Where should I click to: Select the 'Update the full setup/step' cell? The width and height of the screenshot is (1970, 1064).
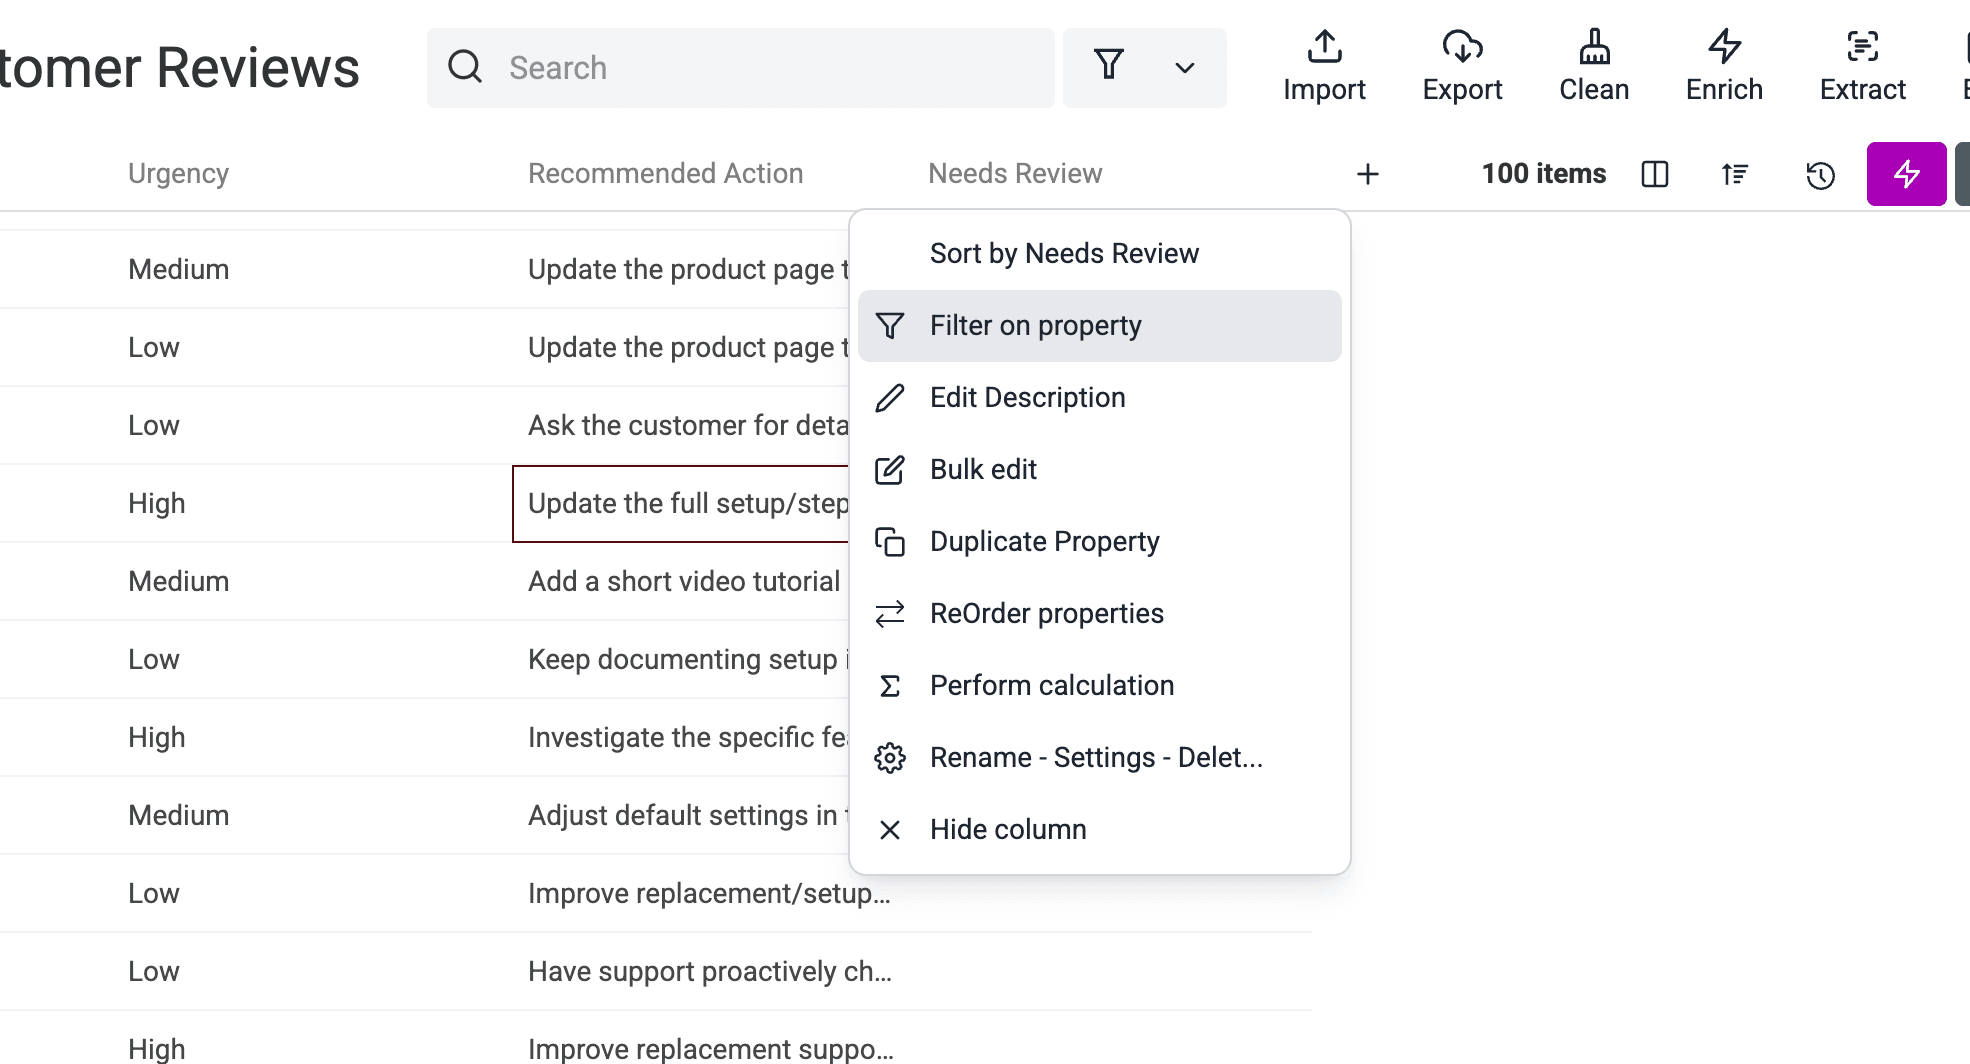click(x=681, y=504)
